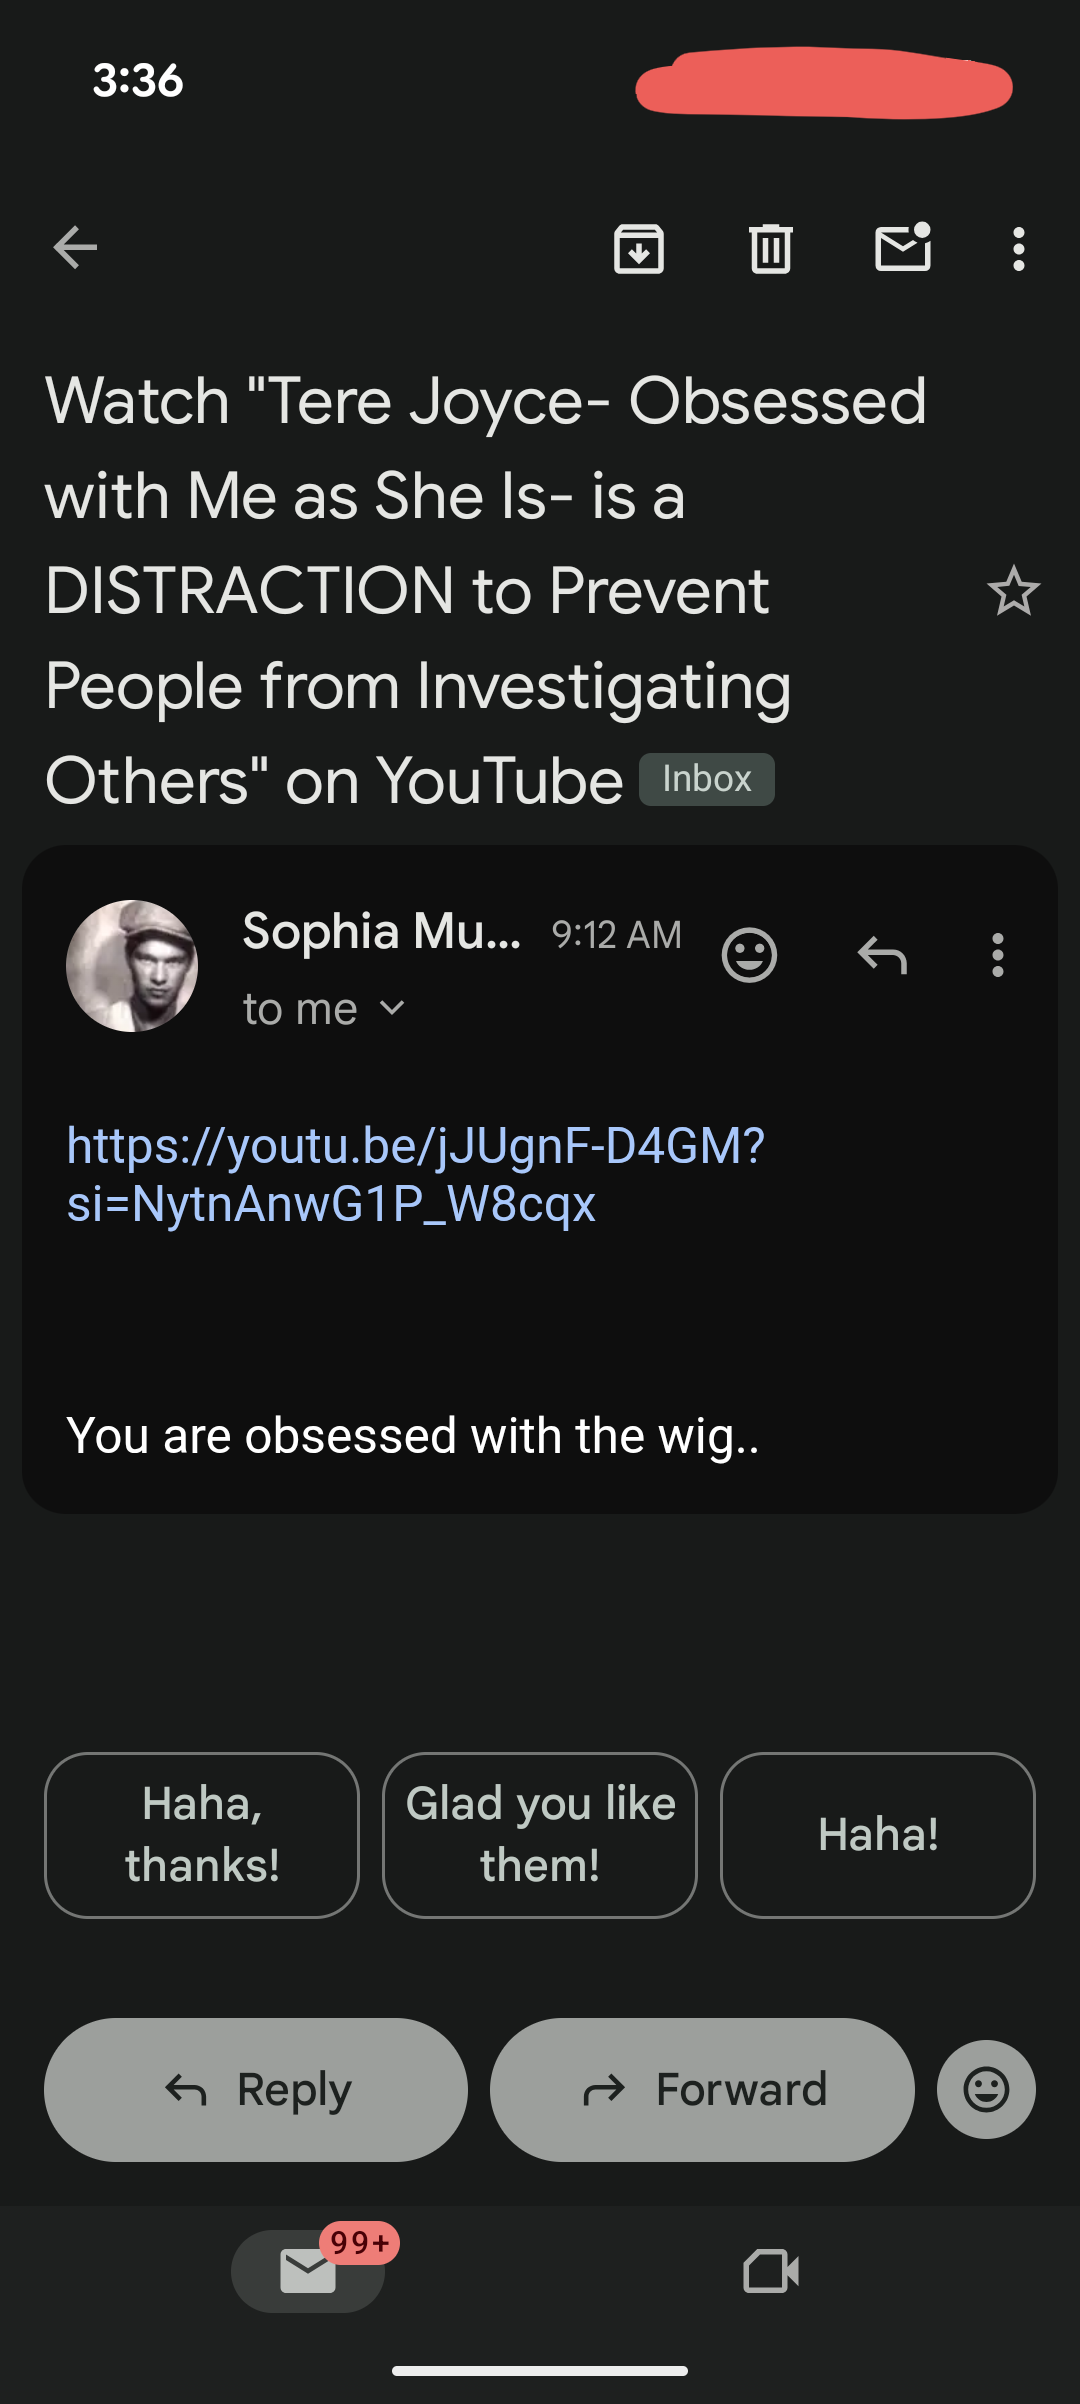Archive this email
The height and width of the screenshot is (2404, 1080).
coord(639,249)
